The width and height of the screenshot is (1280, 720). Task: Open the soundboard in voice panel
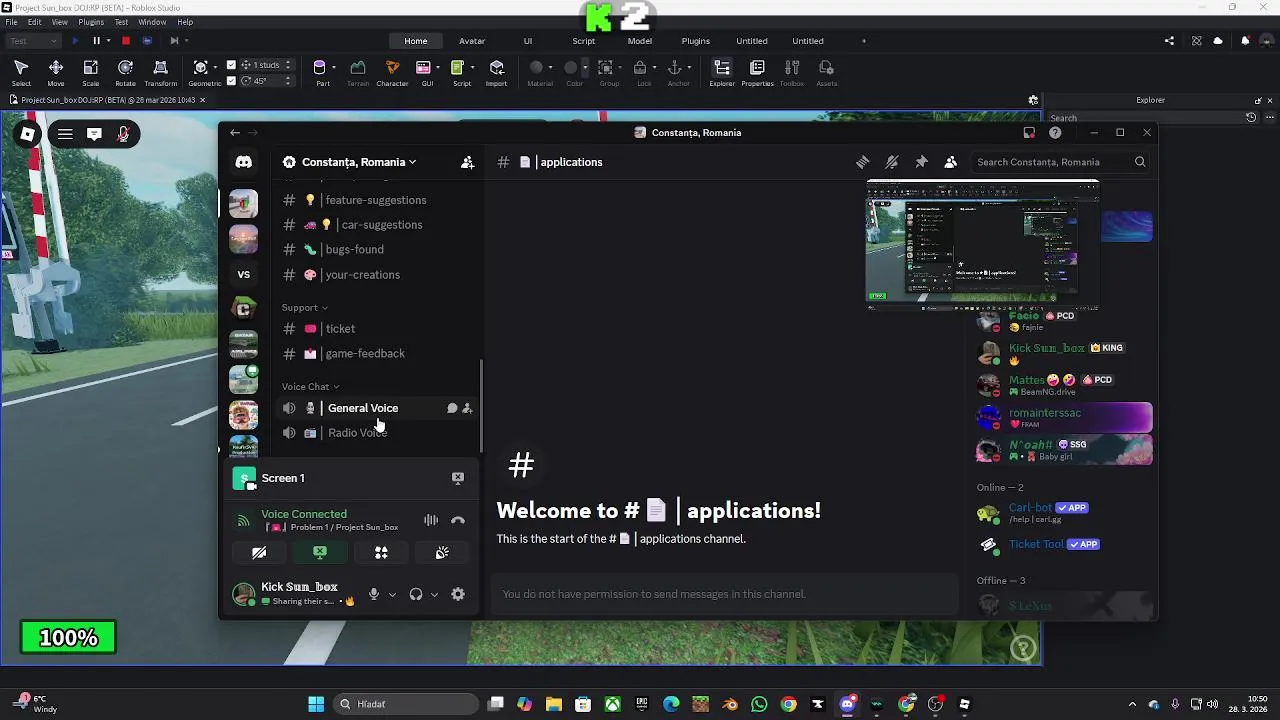(x=442, y=552)
